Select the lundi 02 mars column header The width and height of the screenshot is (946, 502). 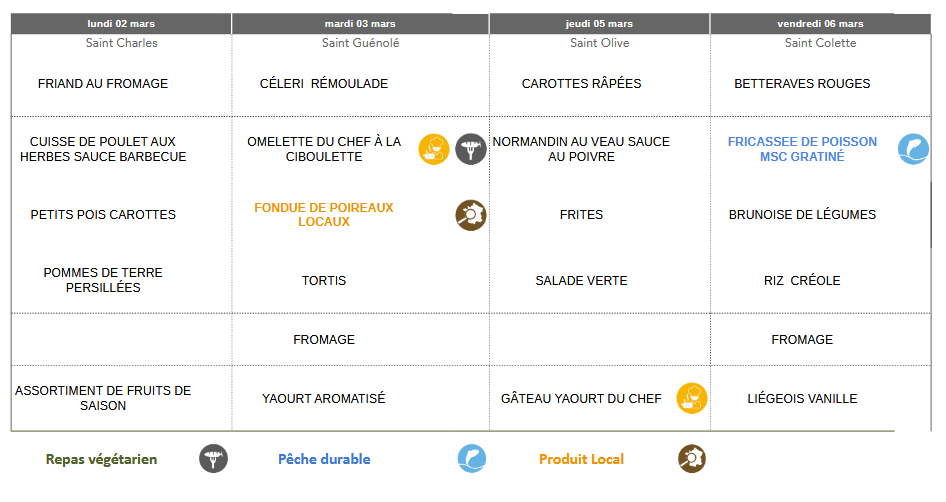point(121,24)
